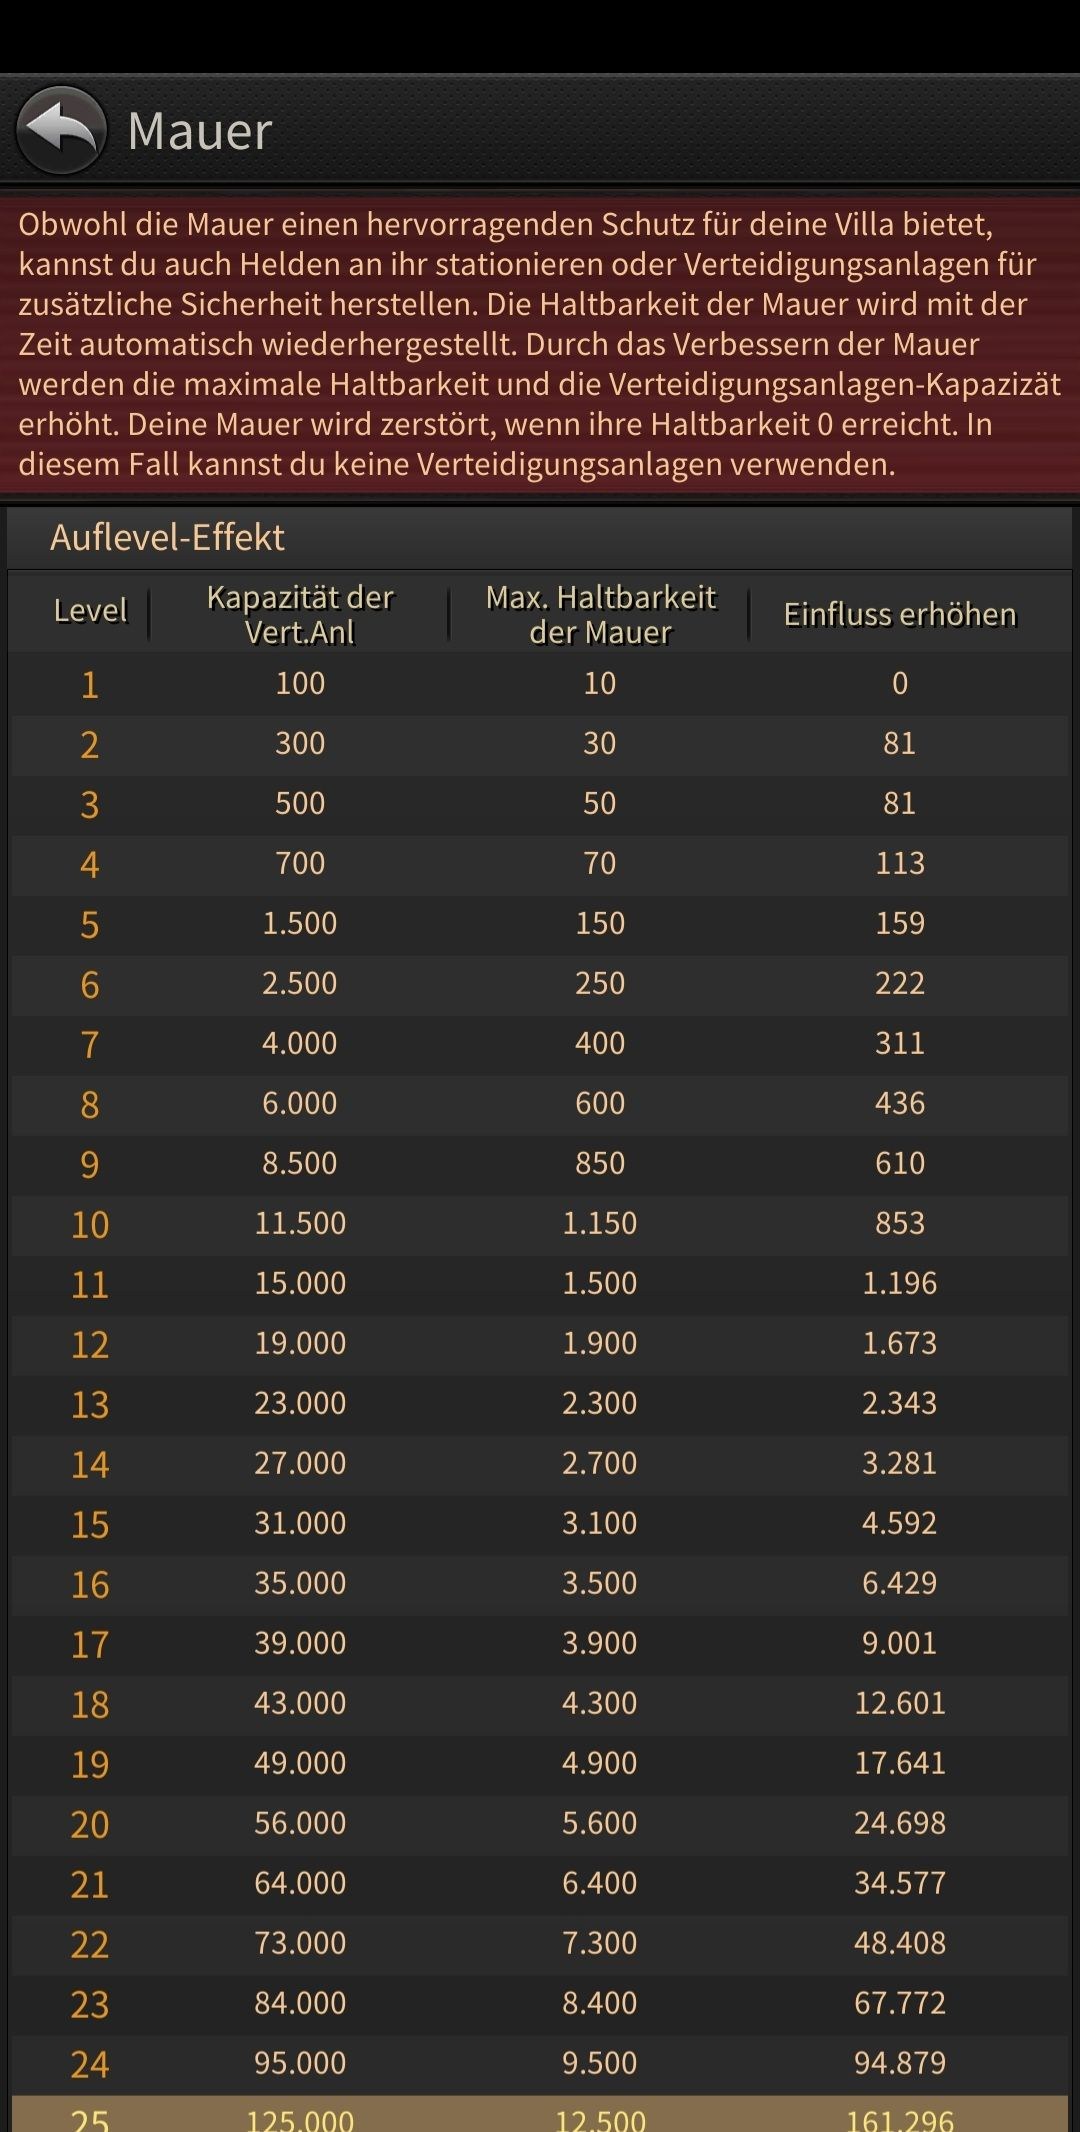Tap the highlighted Level 25 row
Screen dimensions: 1080x2132
click(540, 2113)
